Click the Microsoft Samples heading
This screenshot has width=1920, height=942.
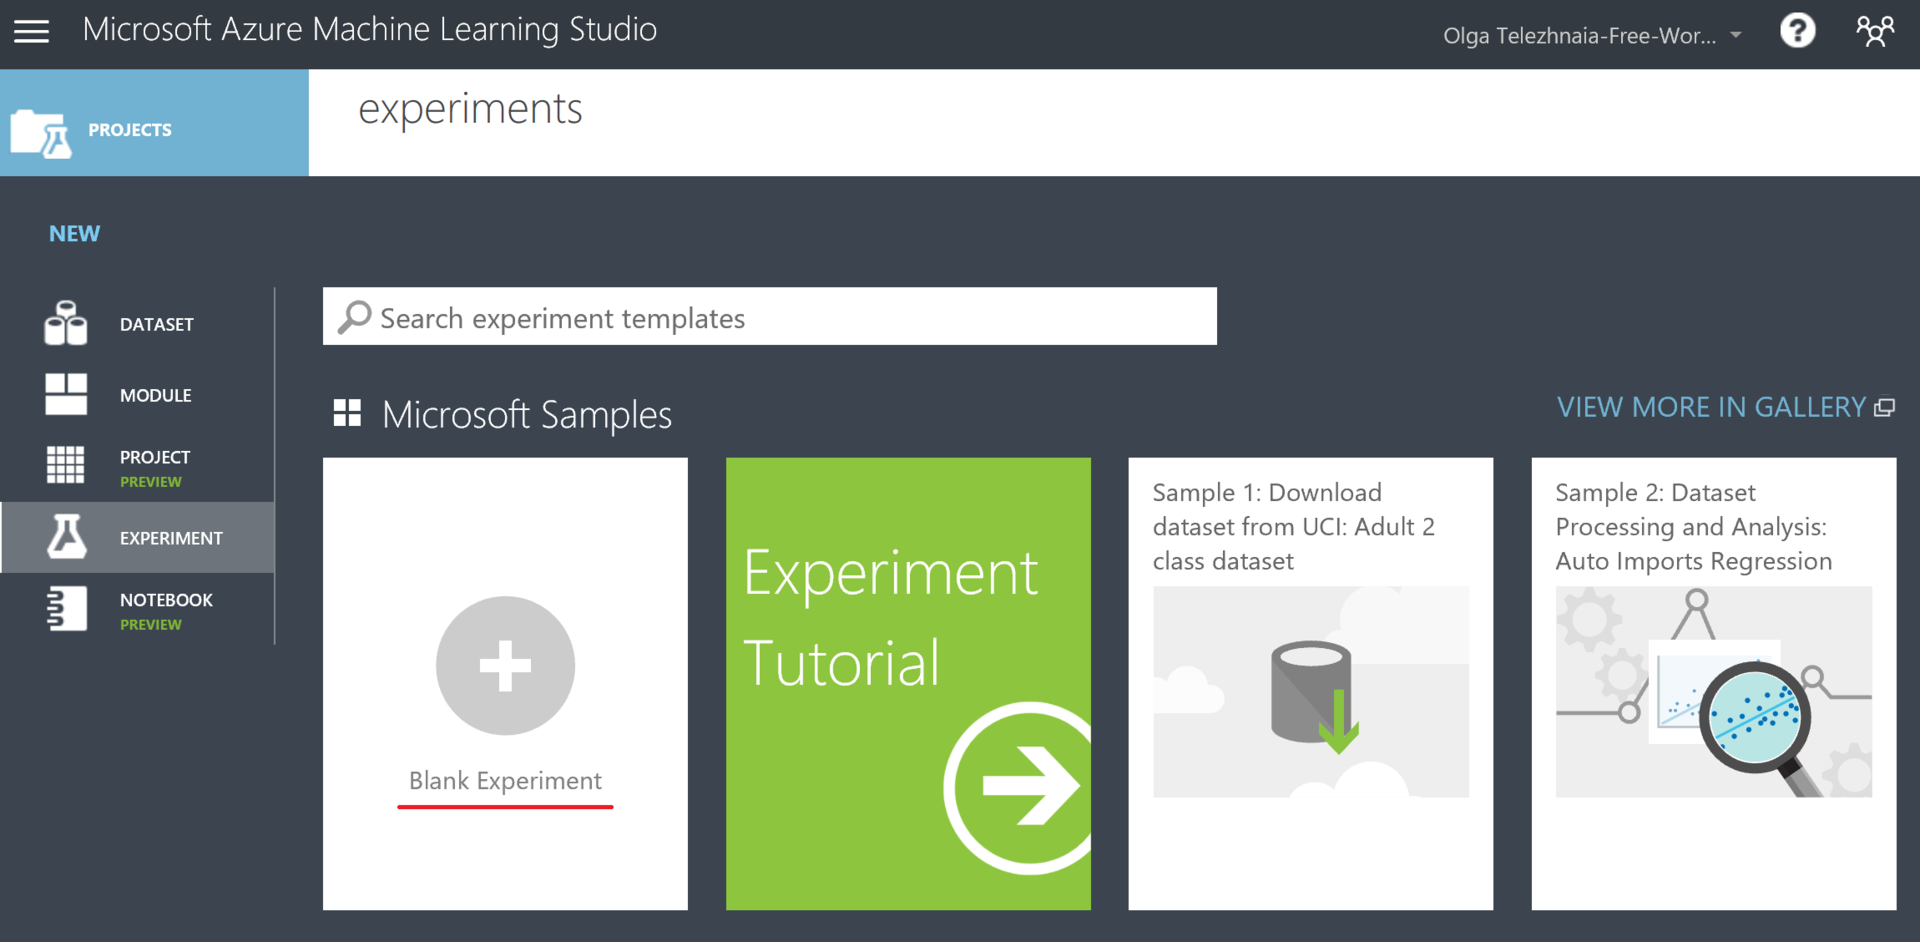tap(526, 414)
